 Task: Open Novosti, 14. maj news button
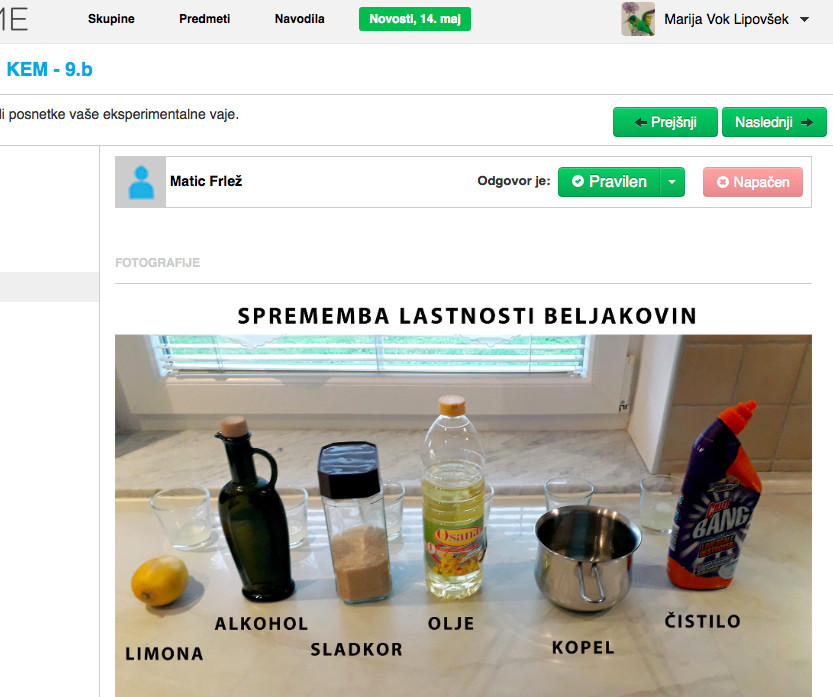click(415, 19)
